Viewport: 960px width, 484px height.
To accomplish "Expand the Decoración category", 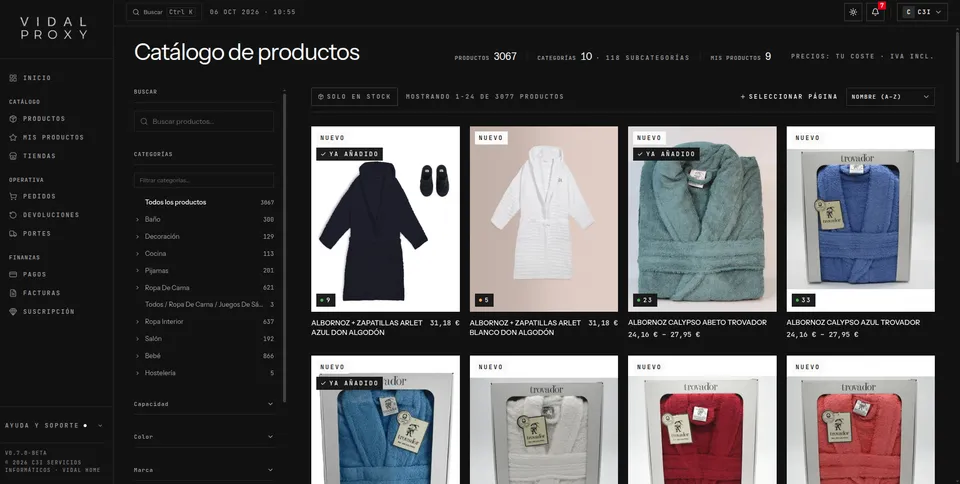I will (x=137, y=236).
